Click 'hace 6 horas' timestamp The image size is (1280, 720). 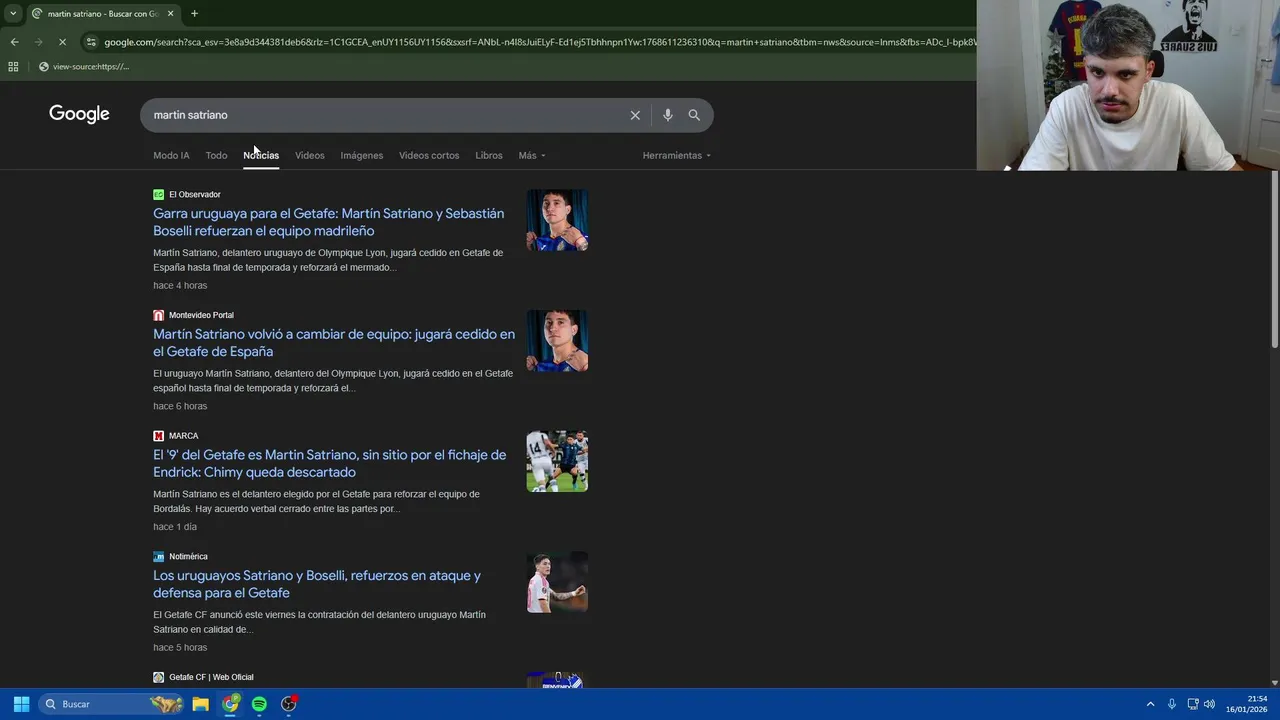click(180, 406)
